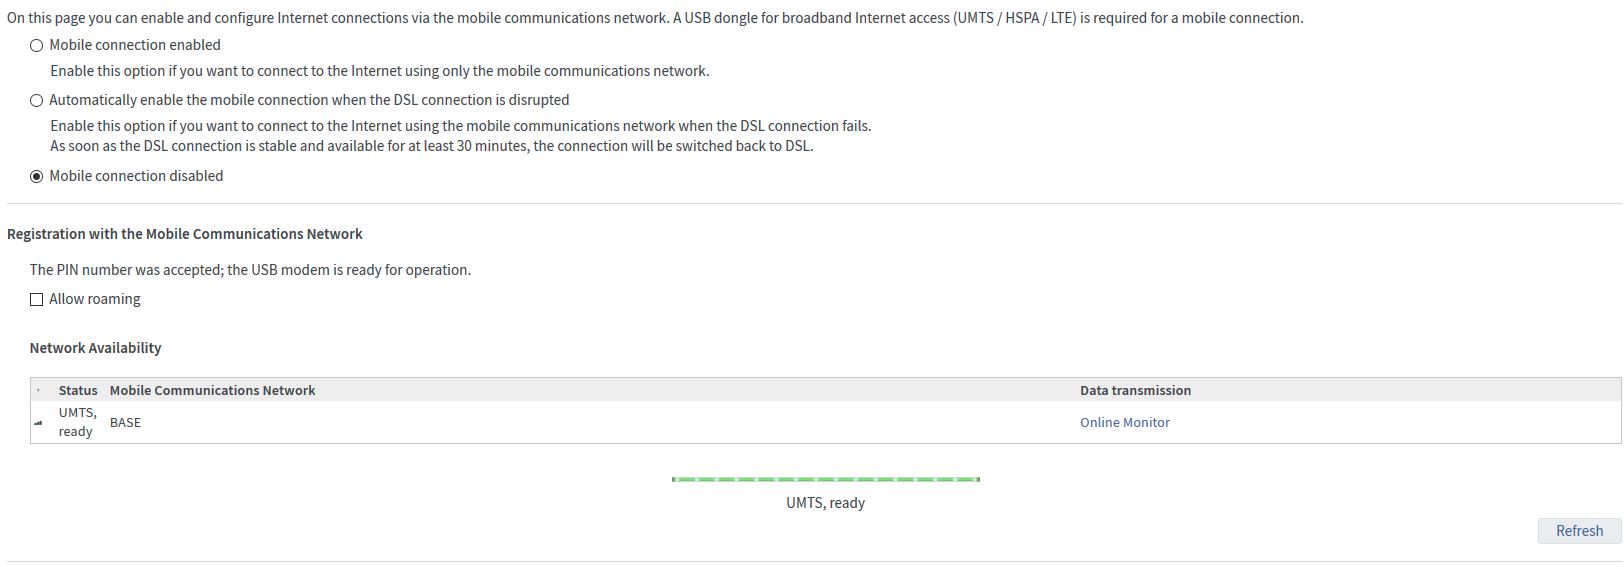Select the "Mobile connection disabled" radio option

coord(37,176)
